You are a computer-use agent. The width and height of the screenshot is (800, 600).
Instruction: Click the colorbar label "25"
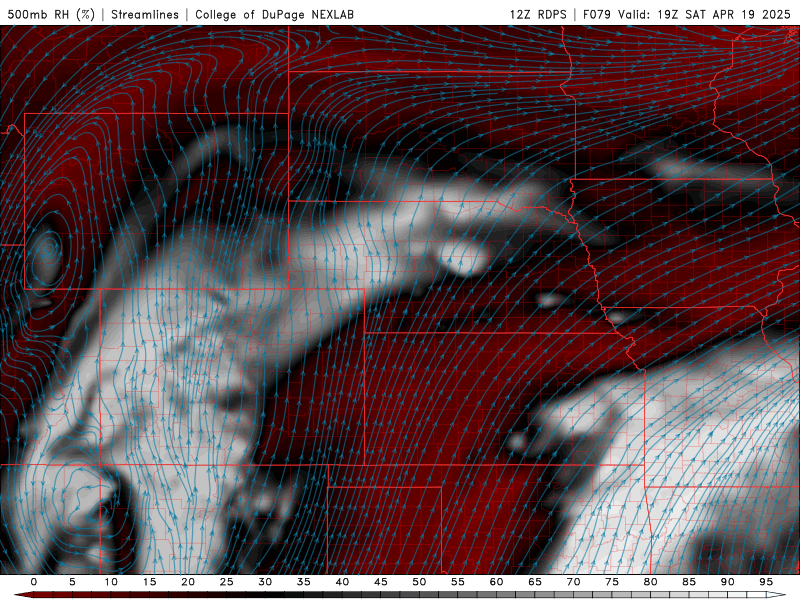tap(227, 582)
